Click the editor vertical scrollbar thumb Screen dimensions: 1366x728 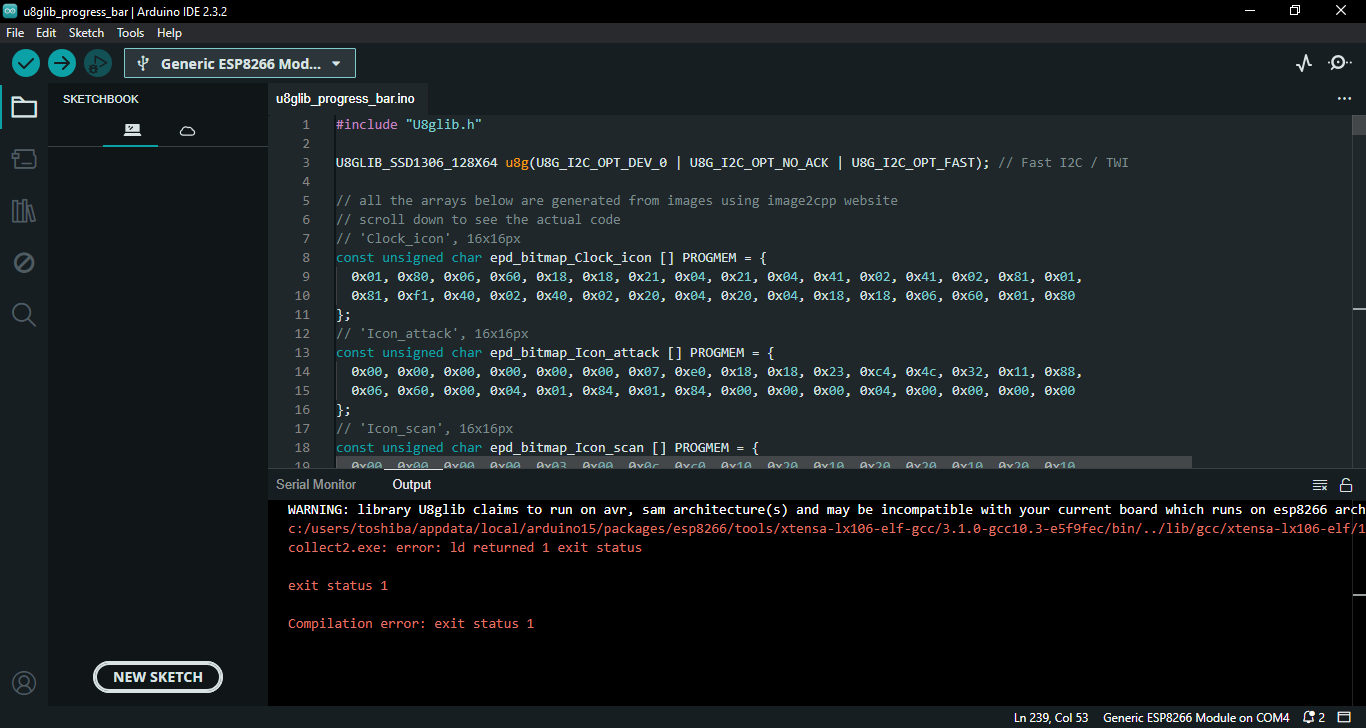click(x=1359, y=126)
